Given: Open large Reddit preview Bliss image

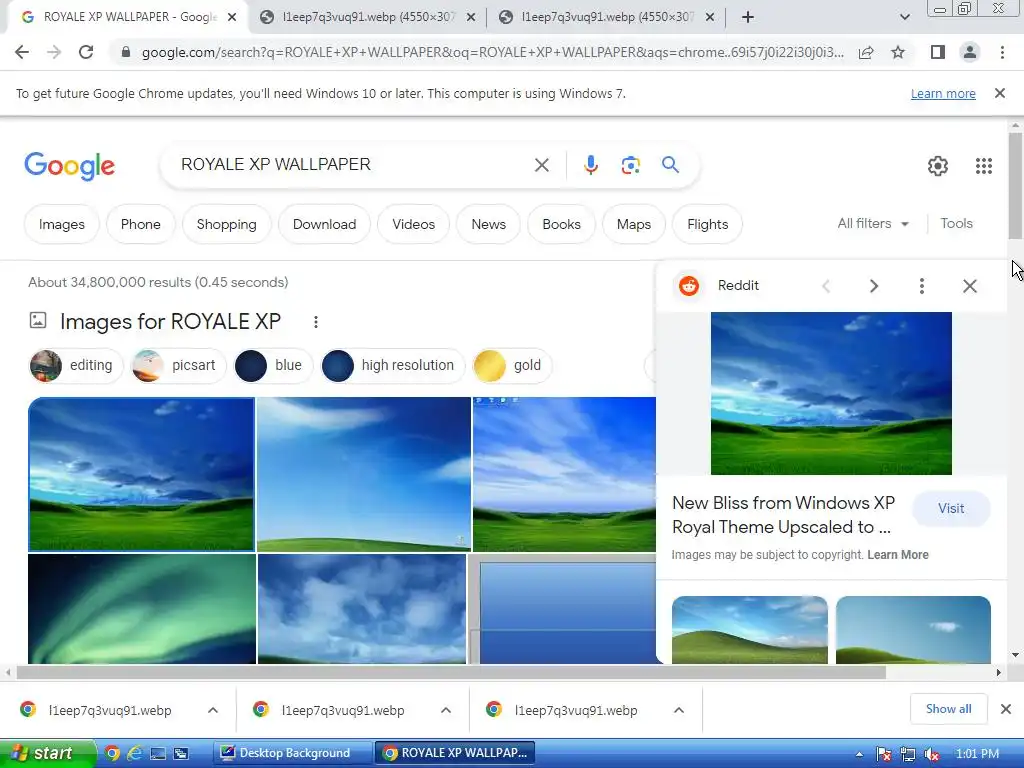Looking at the screenshot, I should click(x=831, y=393).
